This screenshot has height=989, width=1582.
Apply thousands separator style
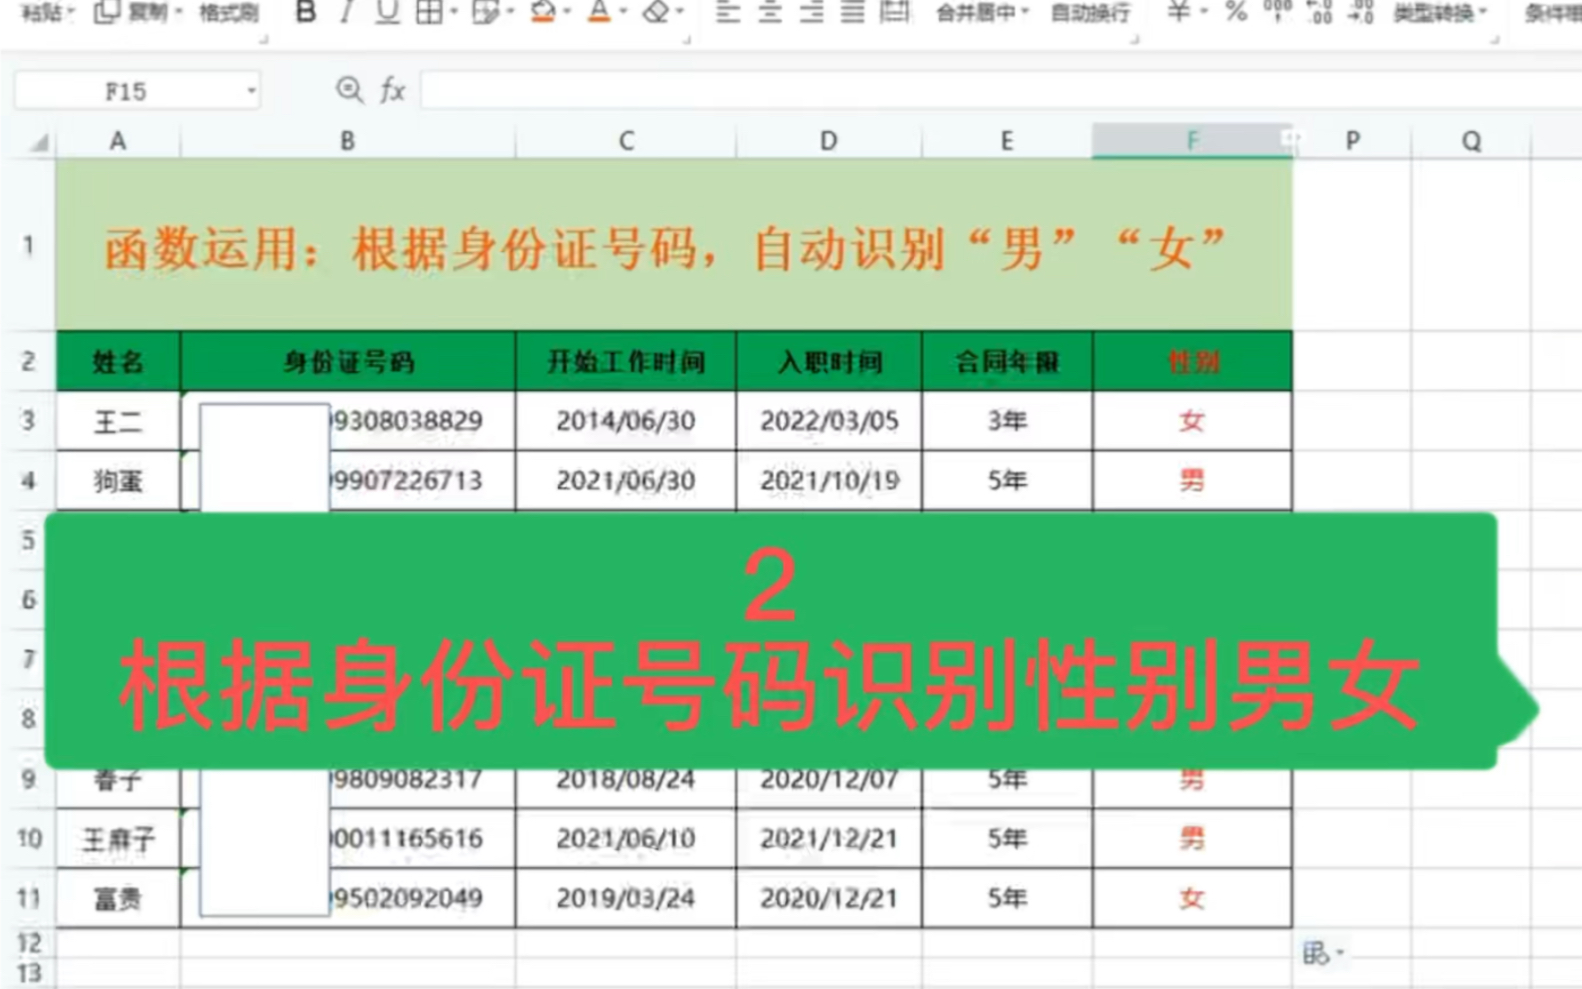point(1277,12)
